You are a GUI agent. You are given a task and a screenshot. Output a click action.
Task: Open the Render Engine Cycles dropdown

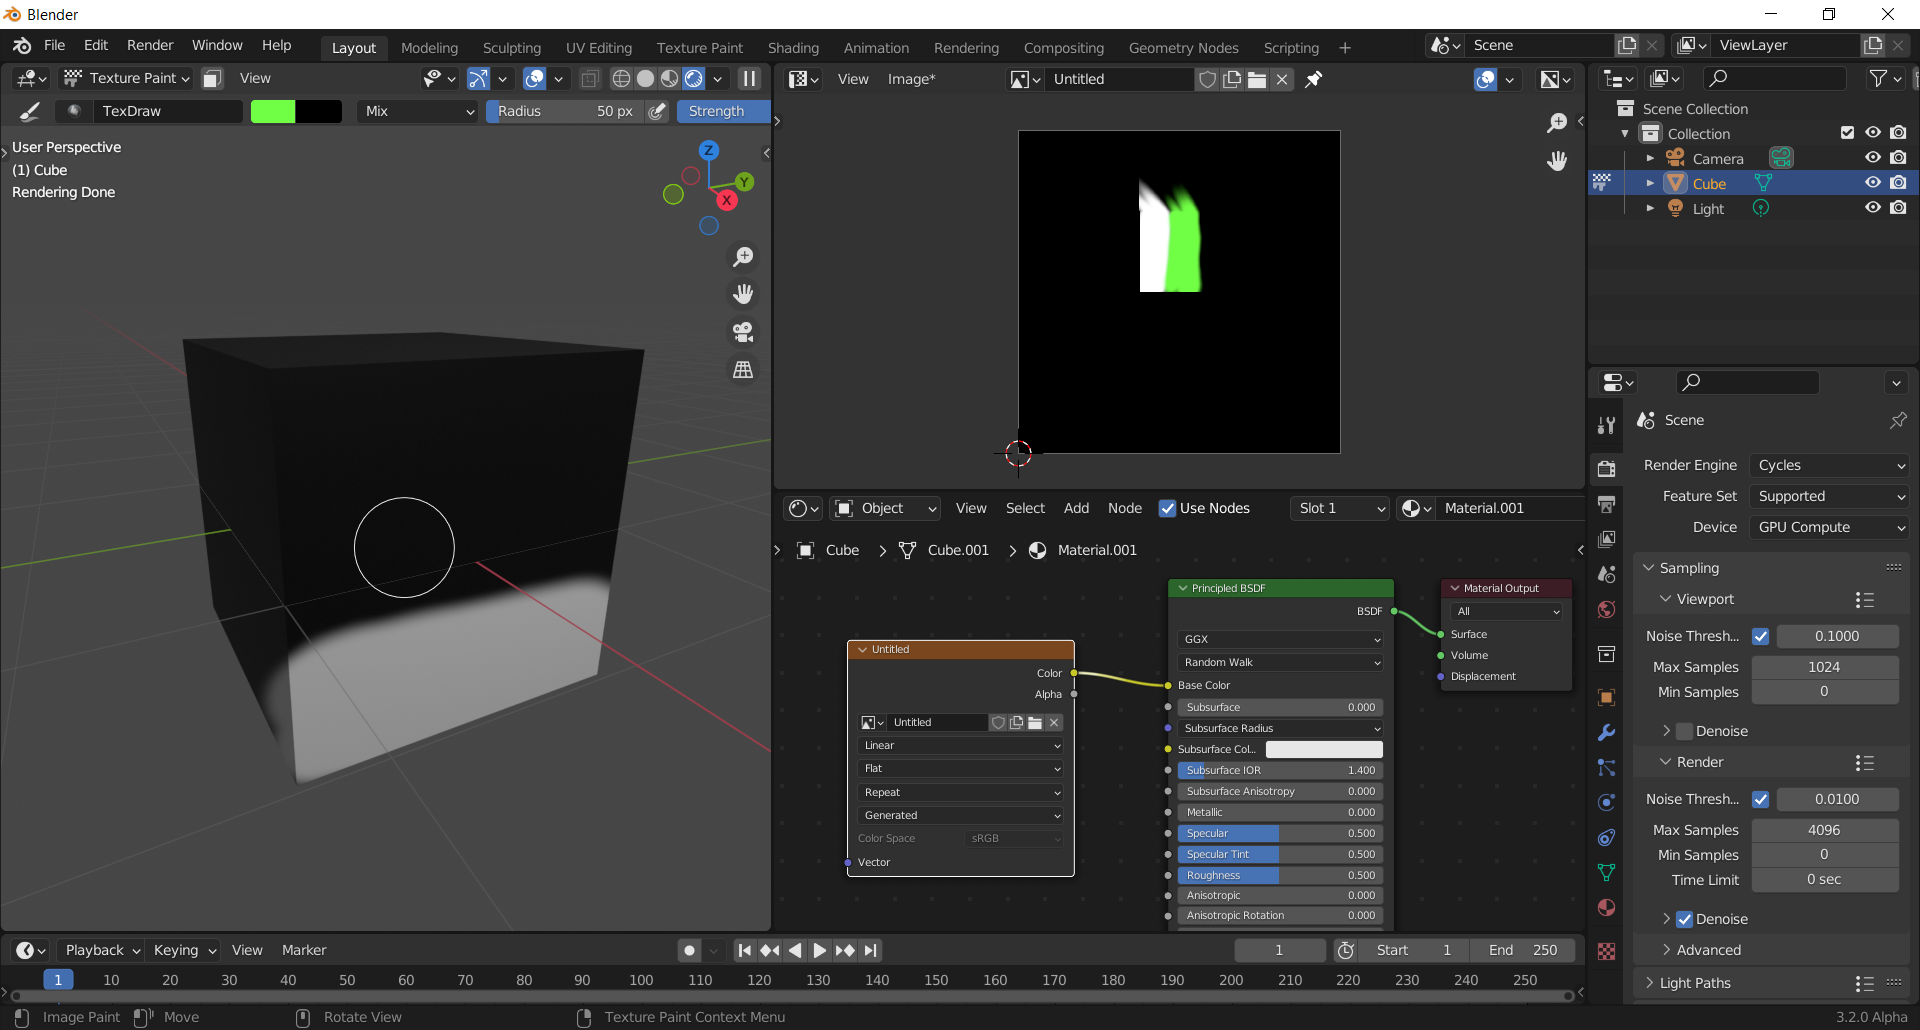tap(1830, 465)
